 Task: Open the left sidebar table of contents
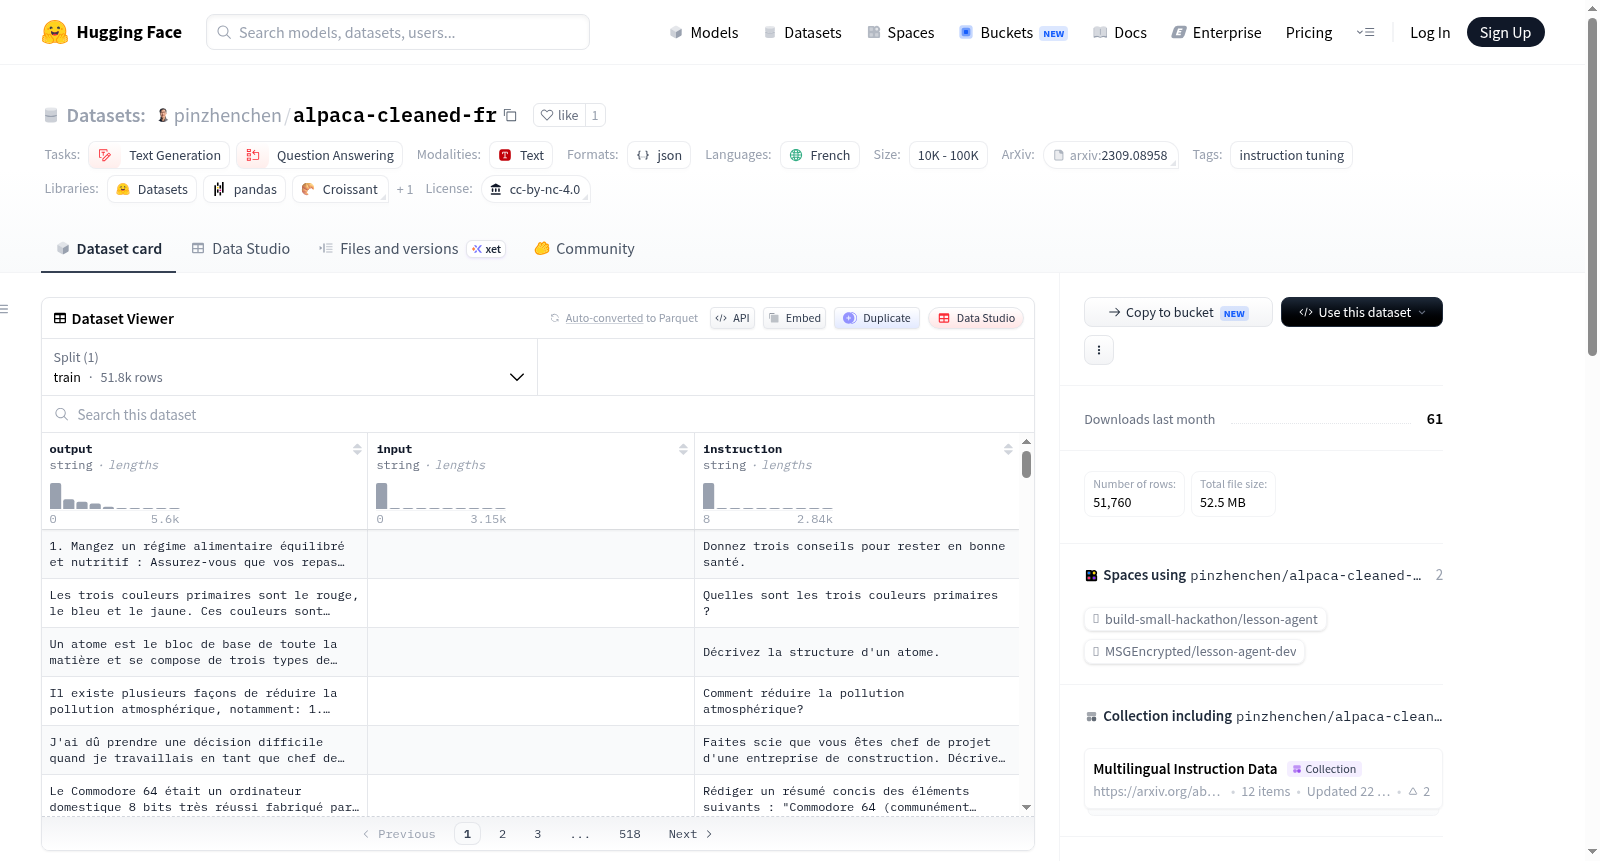tap(5, 309)
